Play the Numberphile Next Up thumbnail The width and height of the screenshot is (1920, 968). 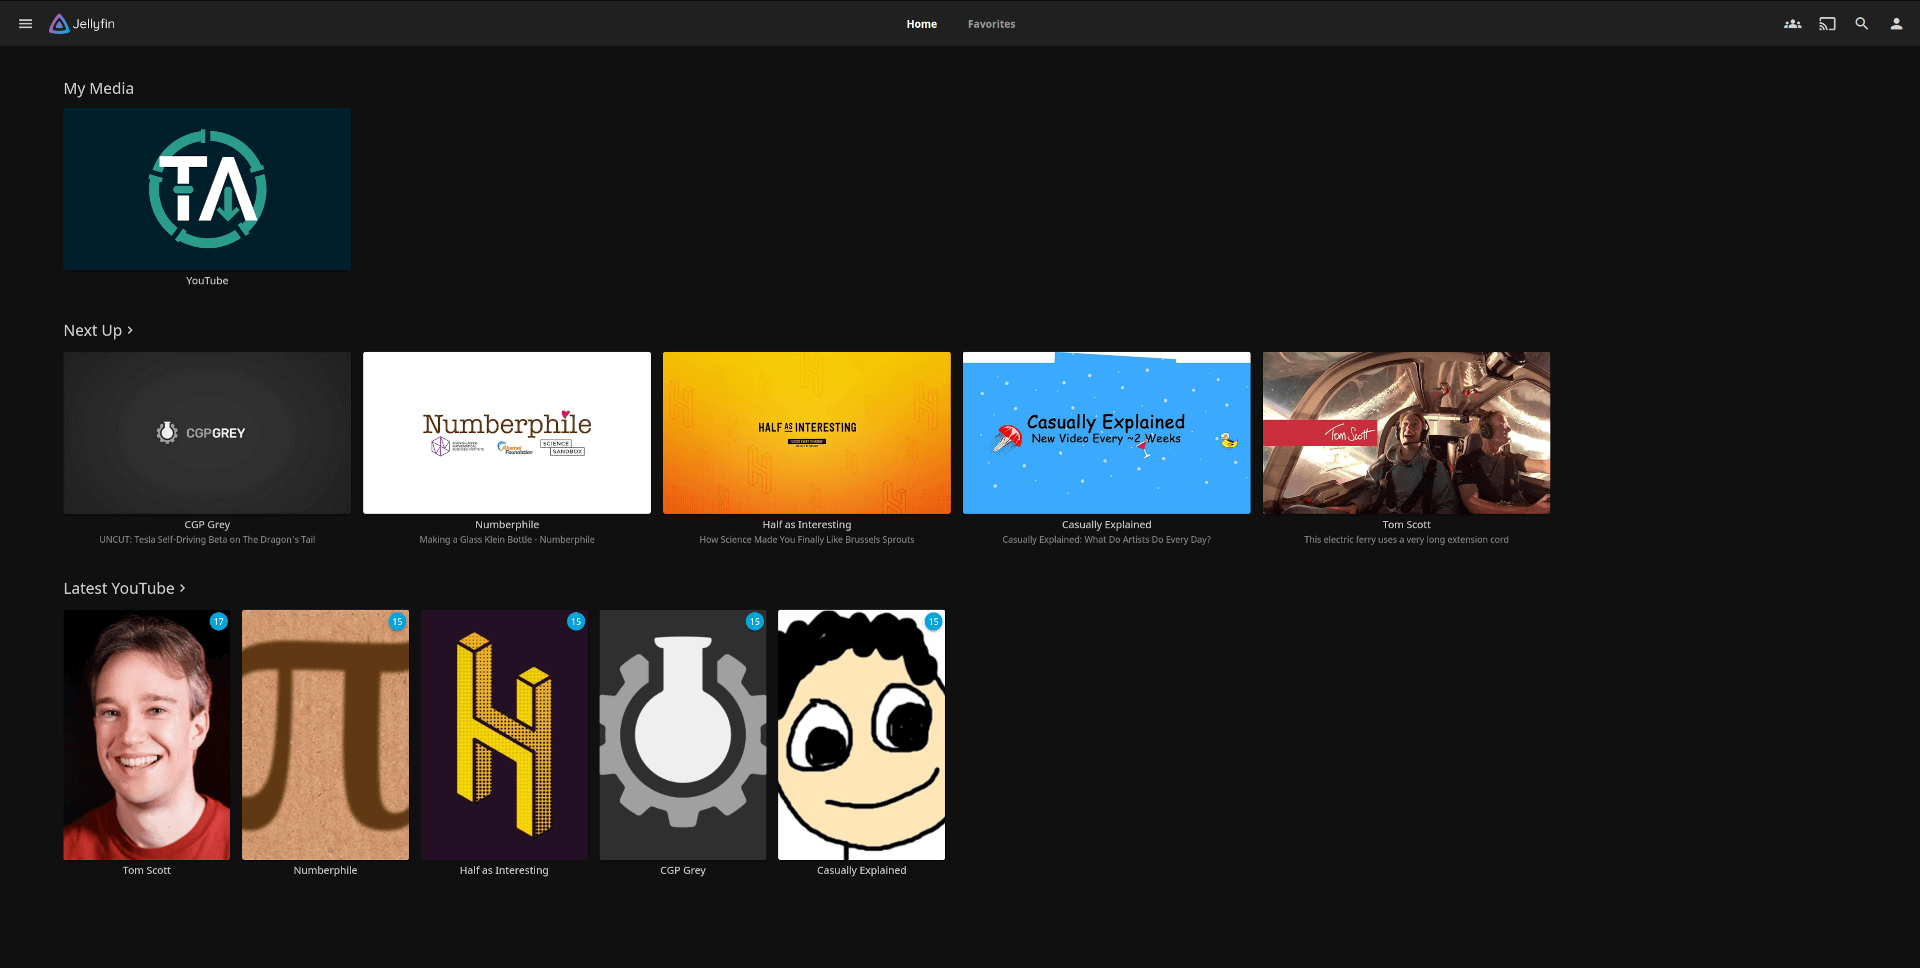point(507,433)
